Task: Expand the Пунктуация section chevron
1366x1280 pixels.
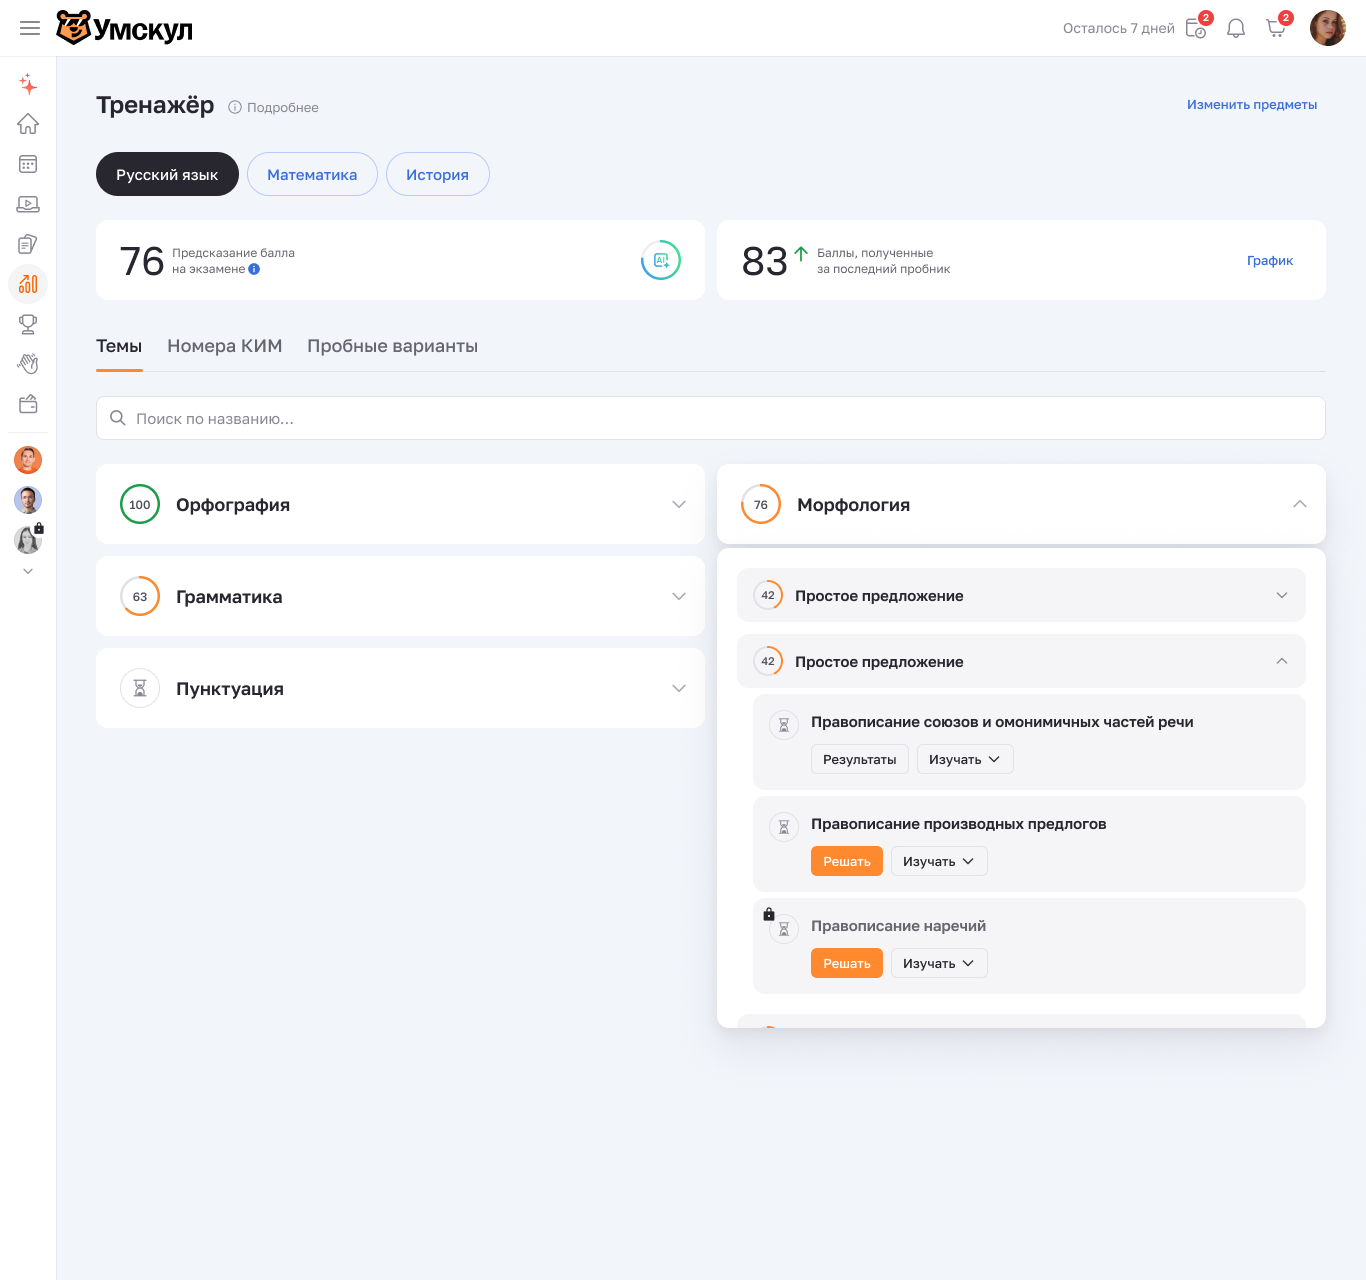Action: coord(679,688)
